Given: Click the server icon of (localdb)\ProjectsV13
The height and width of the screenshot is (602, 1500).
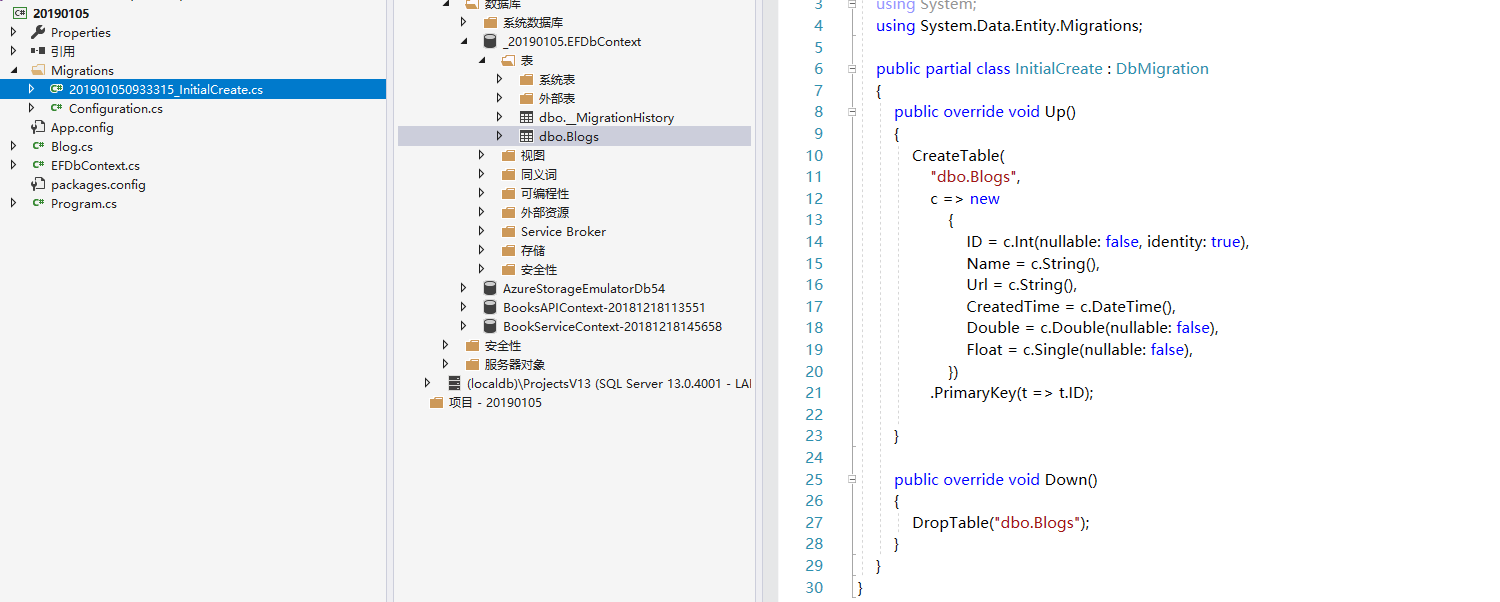Looking at the screenshot, I should click(x=454, y=383).
